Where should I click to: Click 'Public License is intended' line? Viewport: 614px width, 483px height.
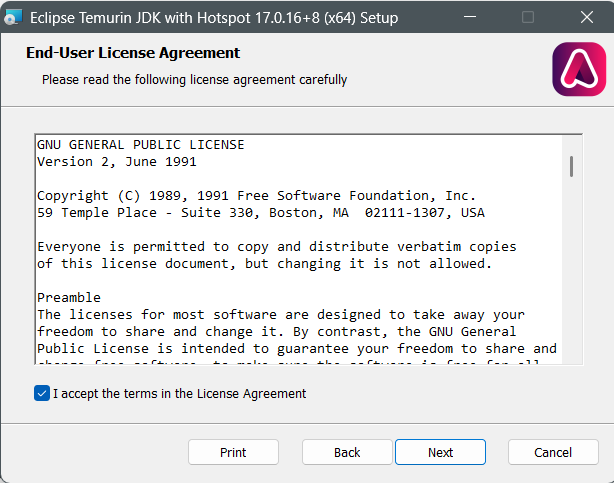pyautogui.click(x=297, y=348)
